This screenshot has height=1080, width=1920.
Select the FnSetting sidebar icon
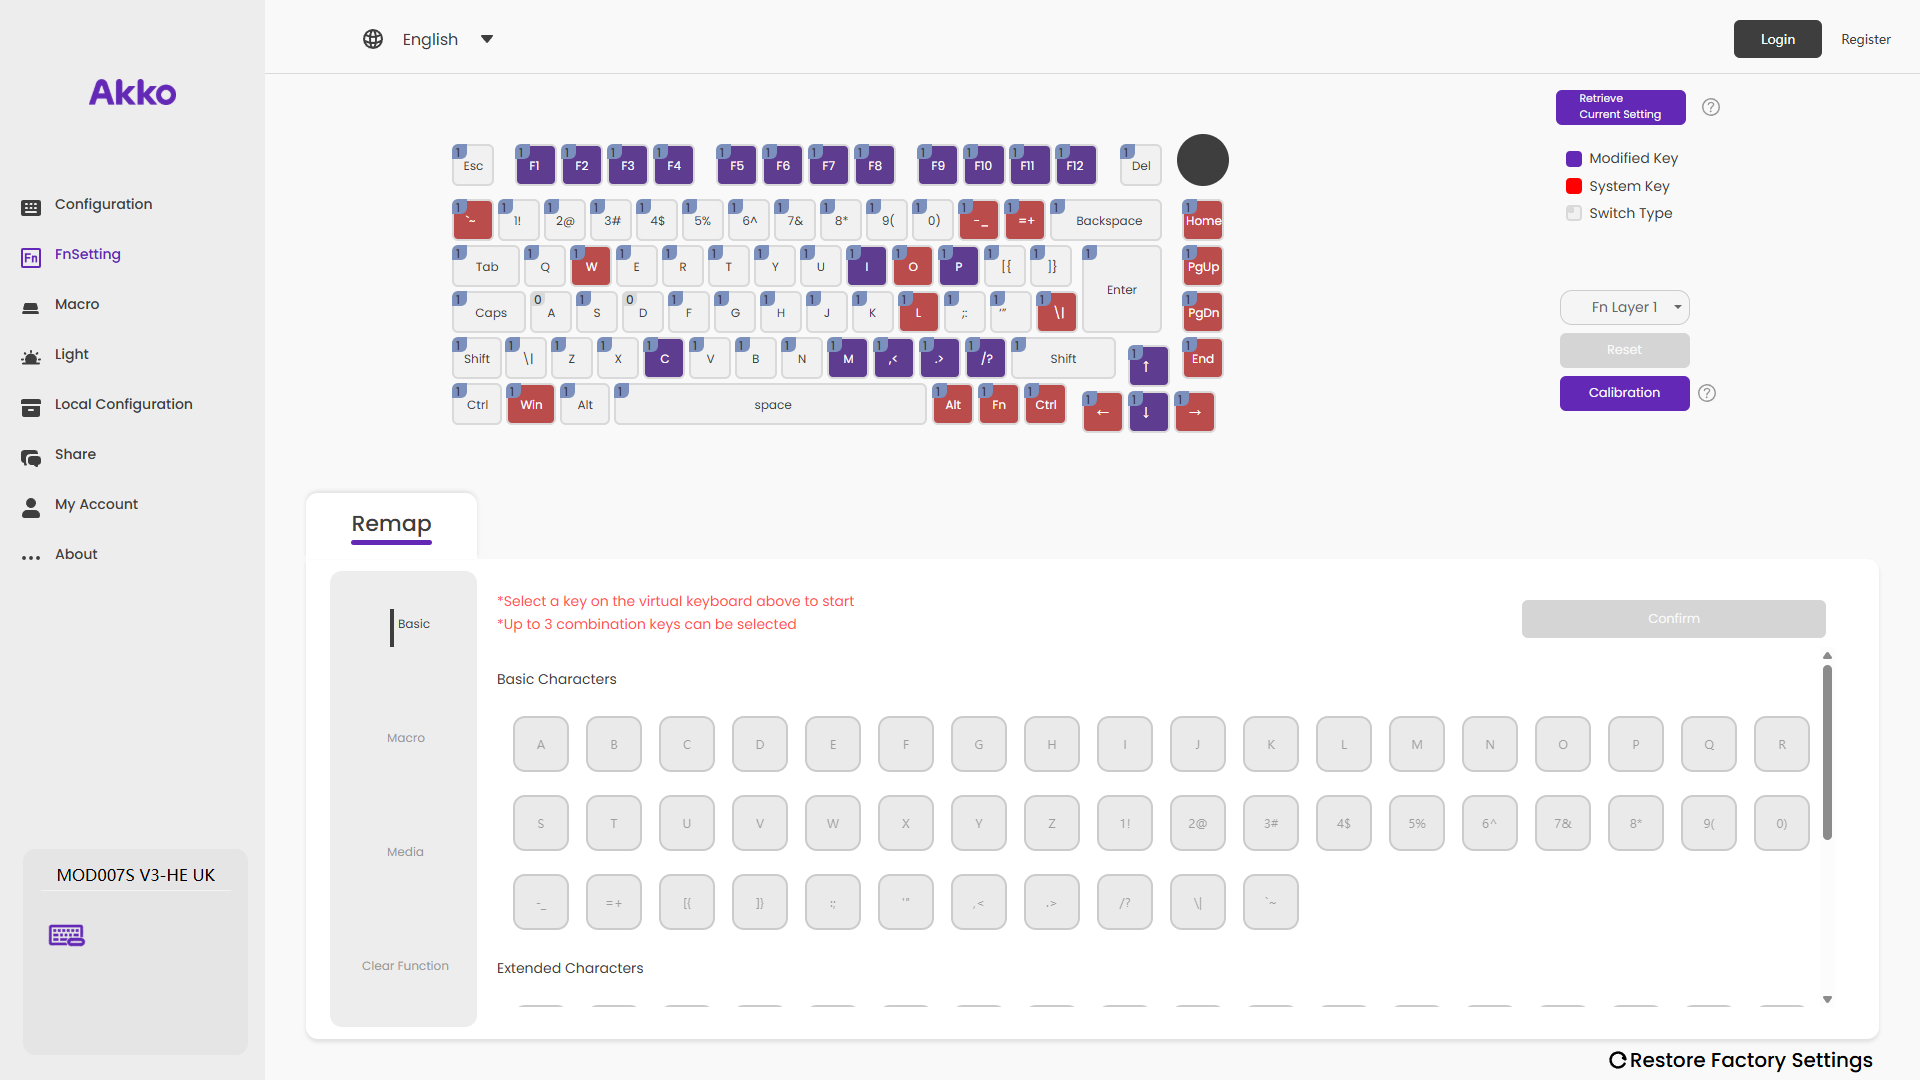(31, 256)
